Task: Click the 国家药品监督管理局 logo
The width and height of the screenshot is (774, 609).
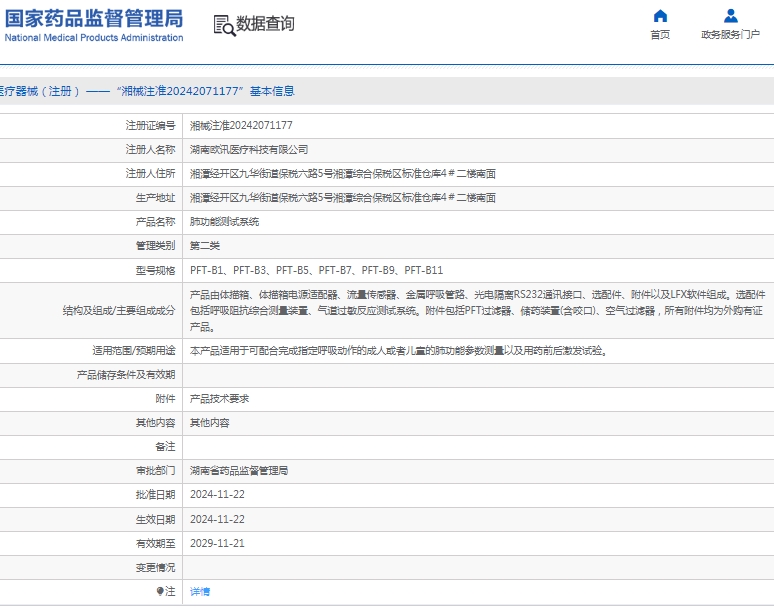Action: (94, 19)
